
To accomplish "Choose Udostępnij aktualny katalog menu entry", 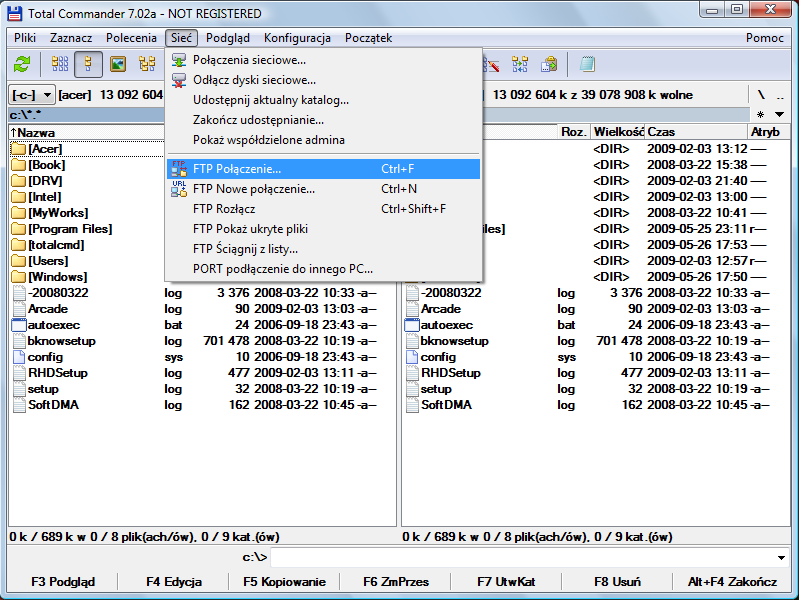I will [323, 100].
